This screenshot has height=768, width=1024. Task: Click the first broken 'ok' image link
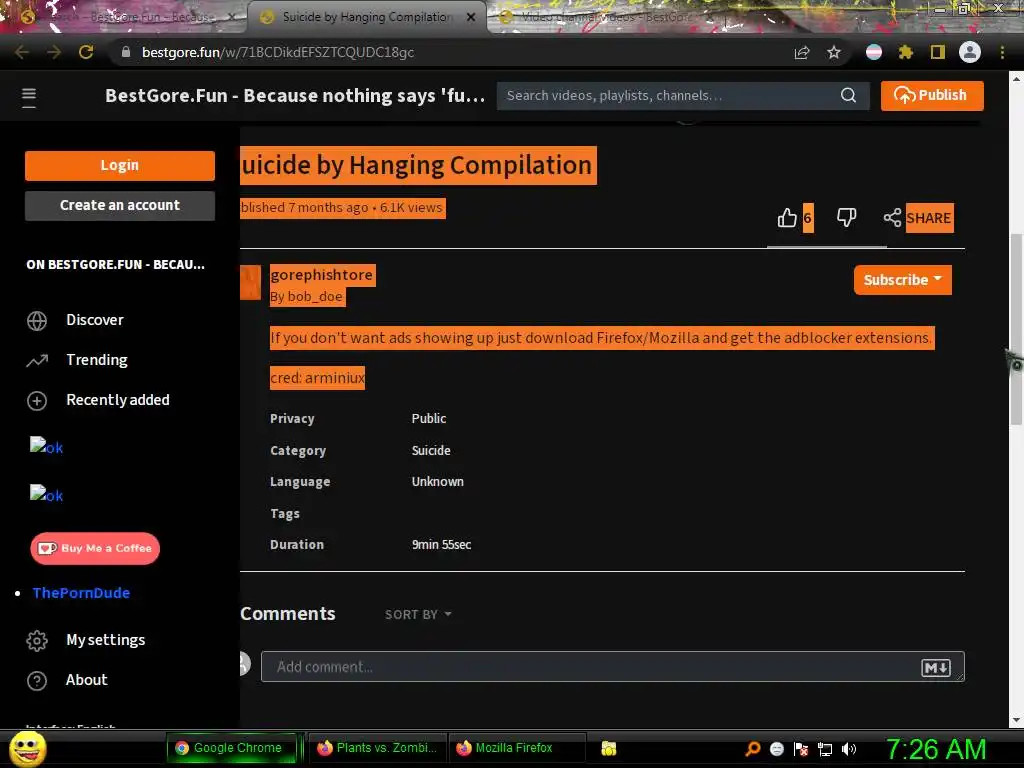click(x=46, y=447)
